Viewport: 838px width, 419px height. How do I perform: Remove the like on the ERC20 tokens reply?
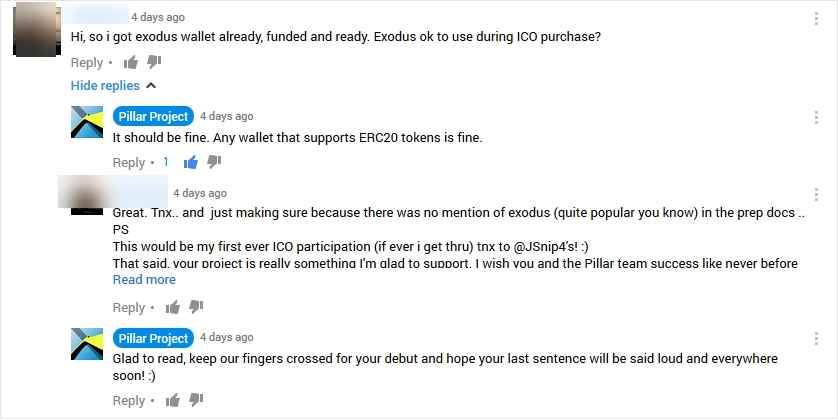coord(191,162)
